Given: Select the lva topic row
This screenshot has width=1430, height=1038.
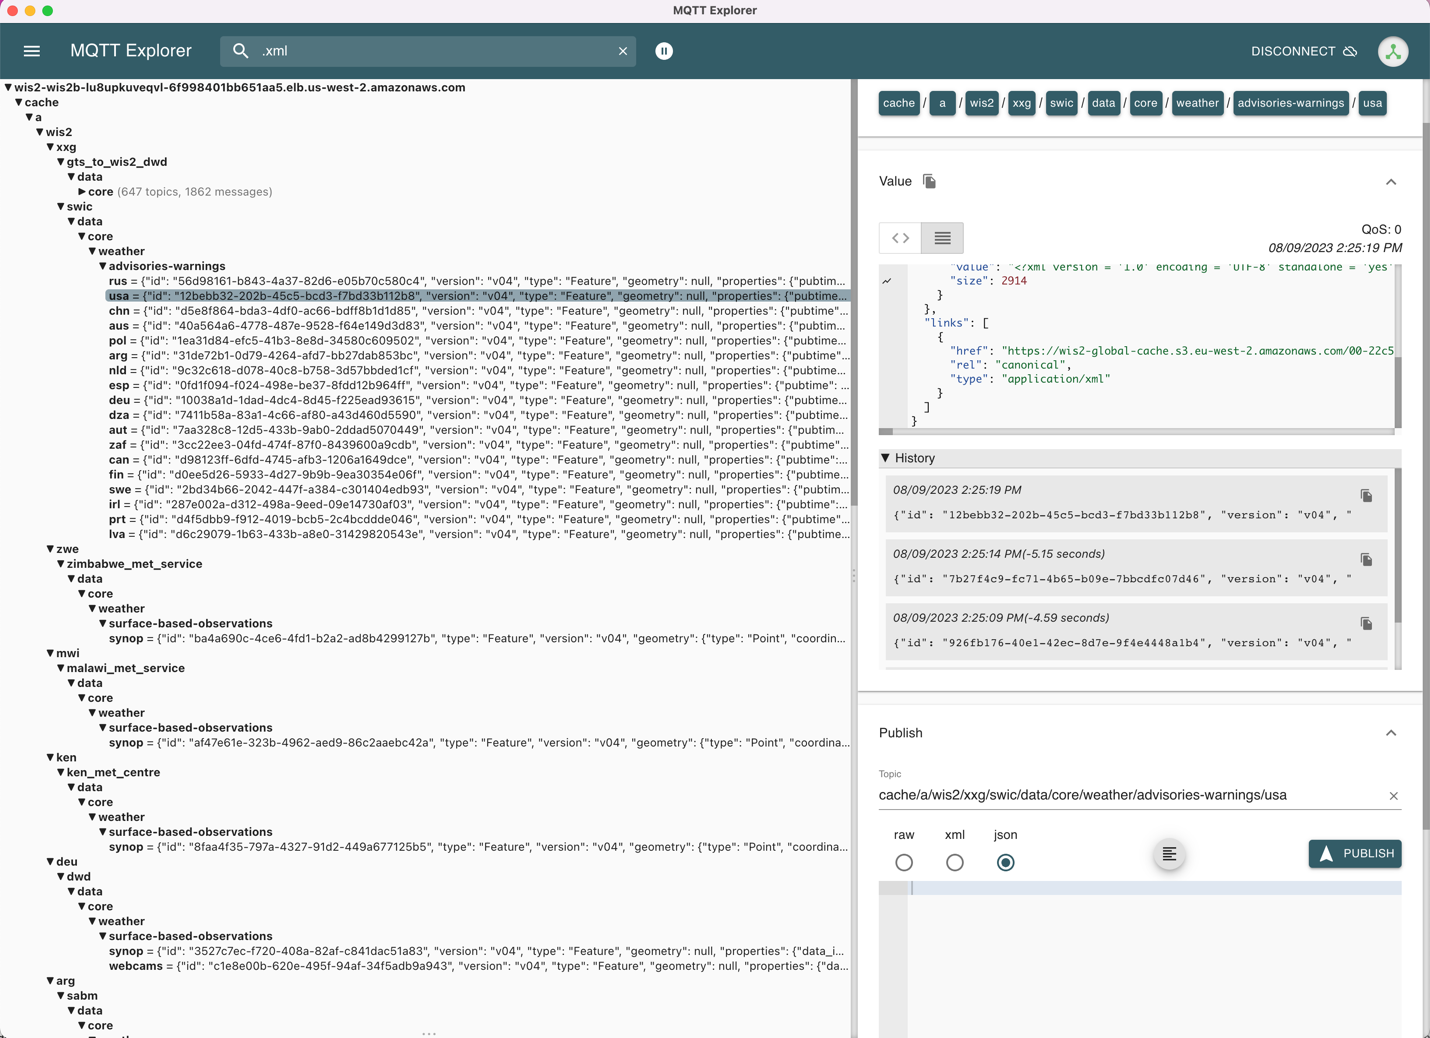Looking at the screenshot, I should [478, 534].
